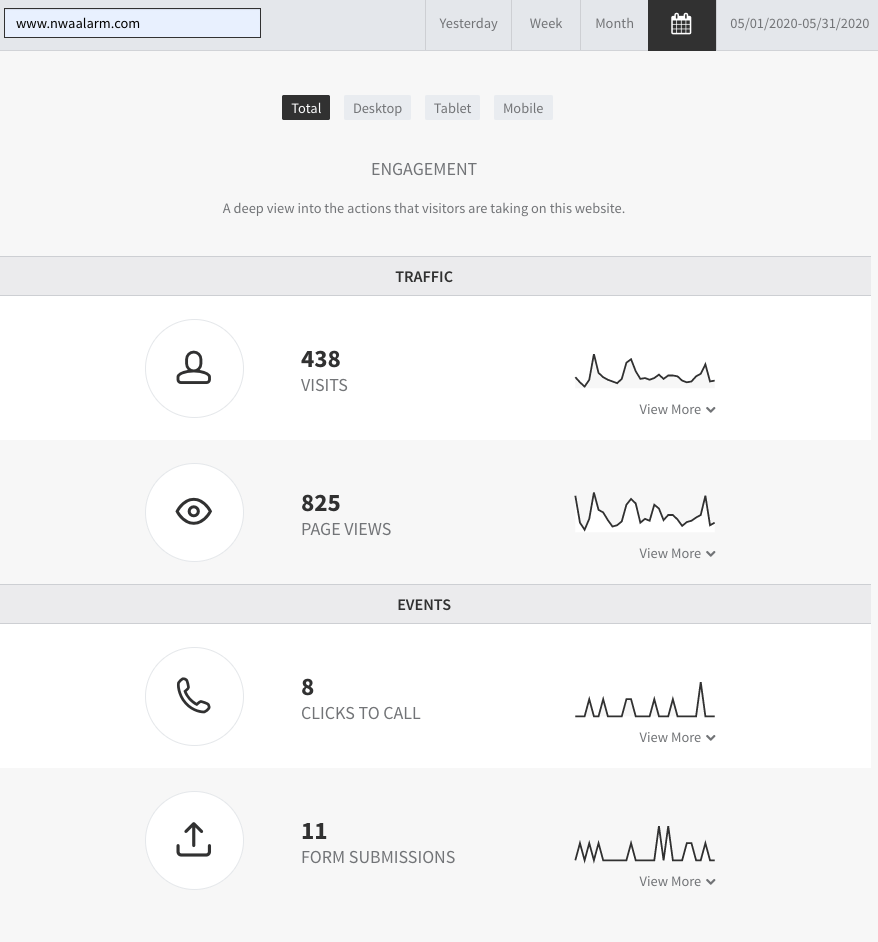Click the Clicks to Call phone icon
This screenshot has width=878, height=942.
coord(194,696)
